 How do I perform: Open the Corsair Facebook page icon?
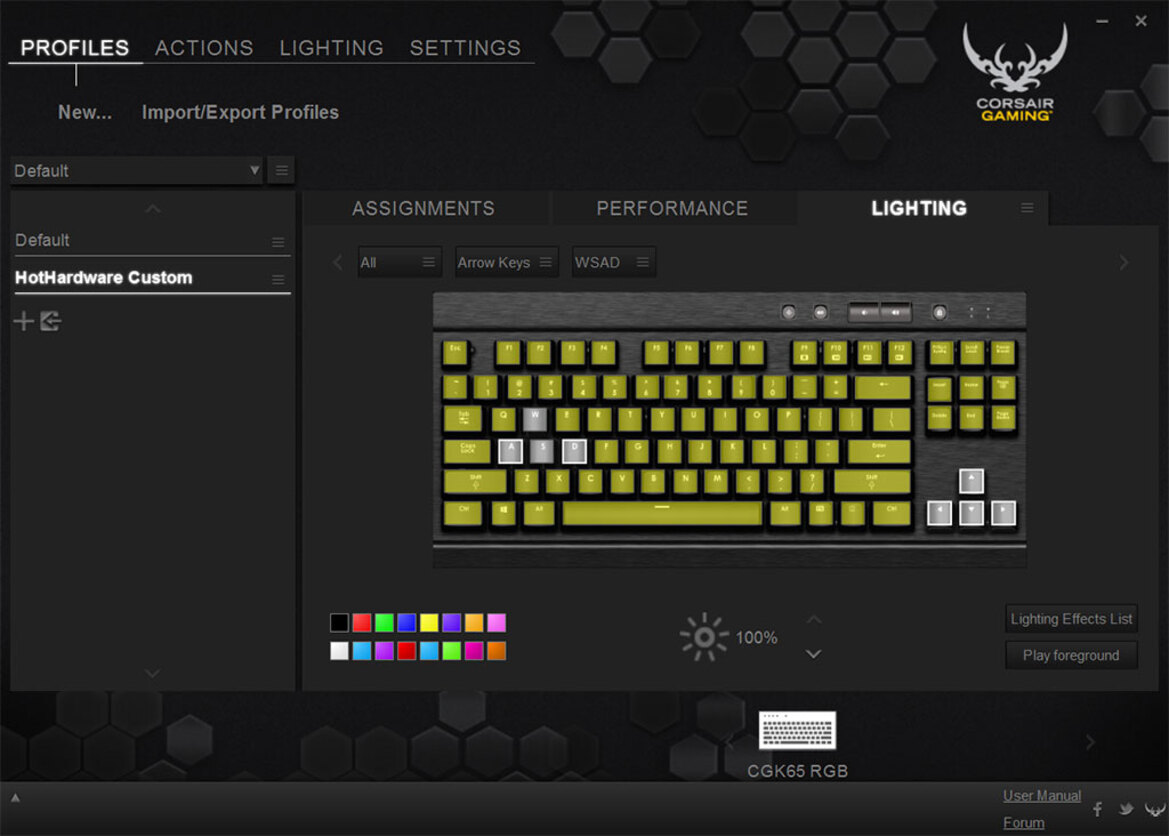(x=1097, y=809)
